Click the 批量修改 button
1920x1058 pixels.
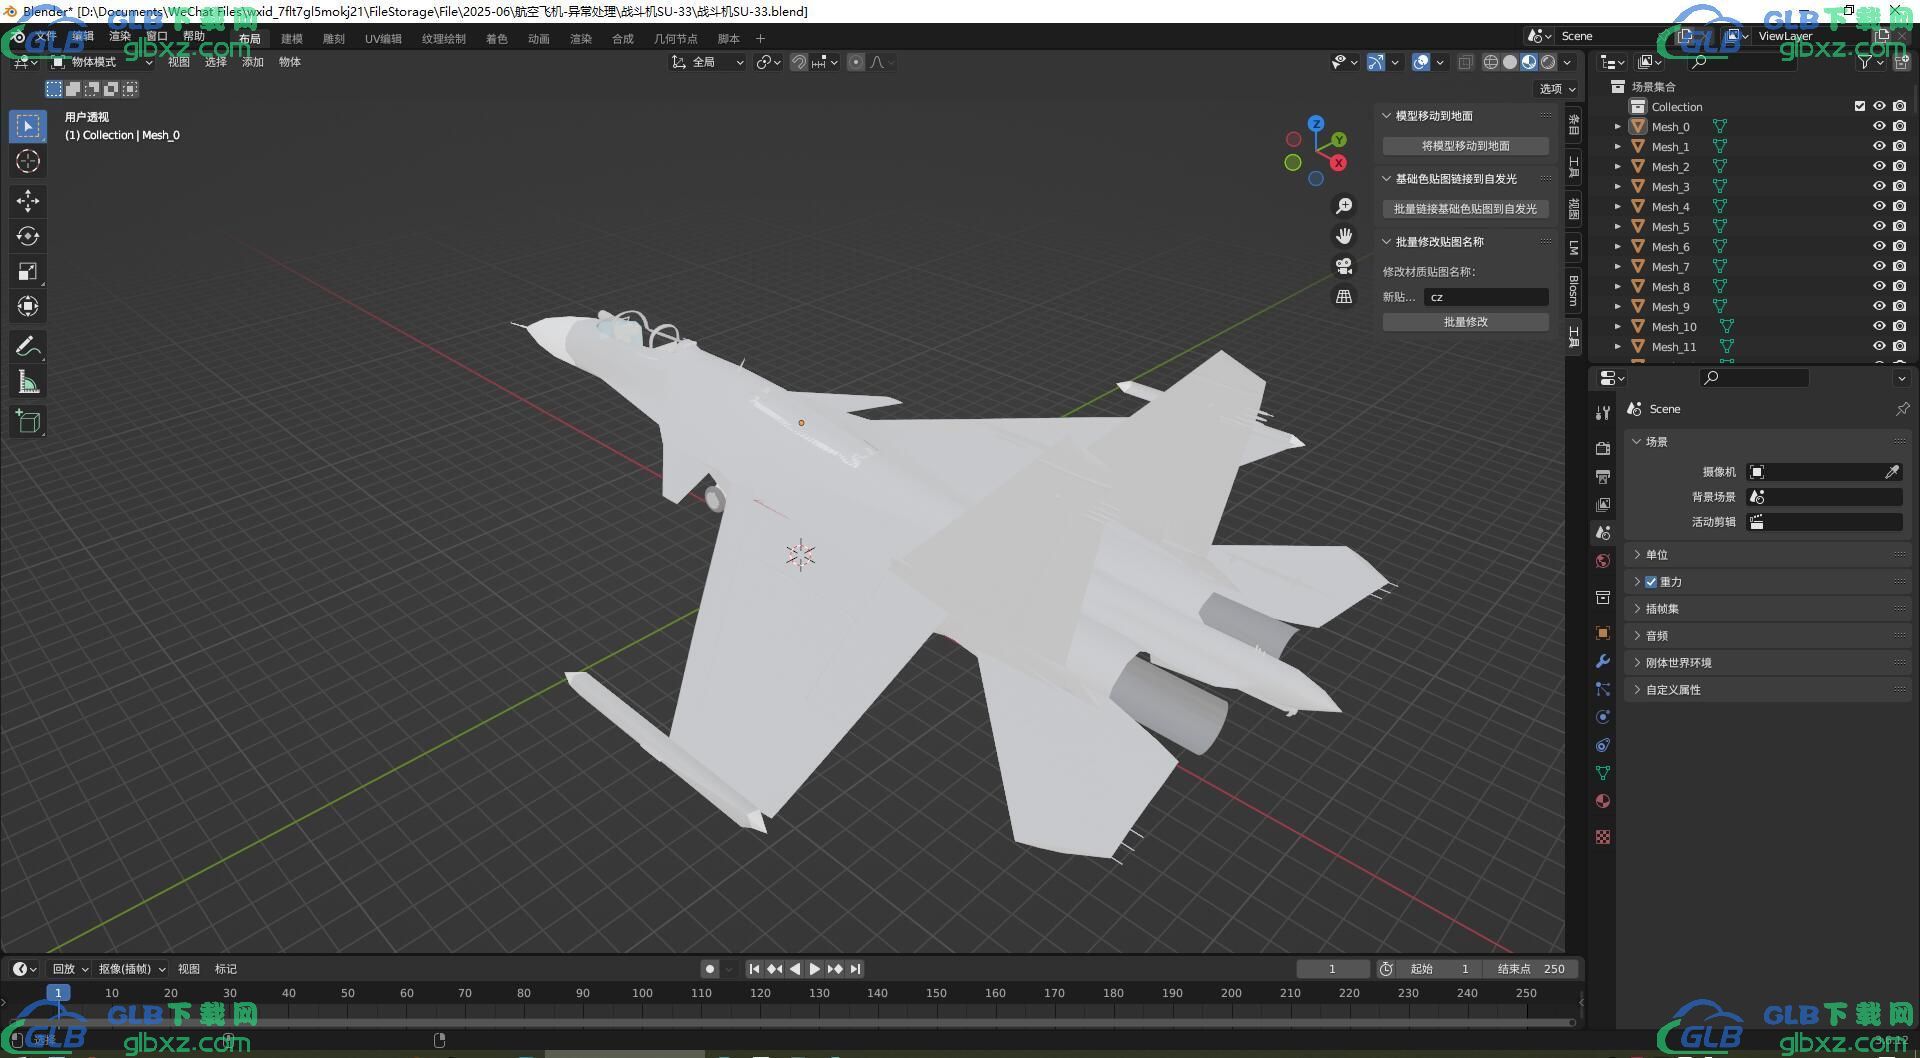pyautogui.click(x=1465, y=322)
